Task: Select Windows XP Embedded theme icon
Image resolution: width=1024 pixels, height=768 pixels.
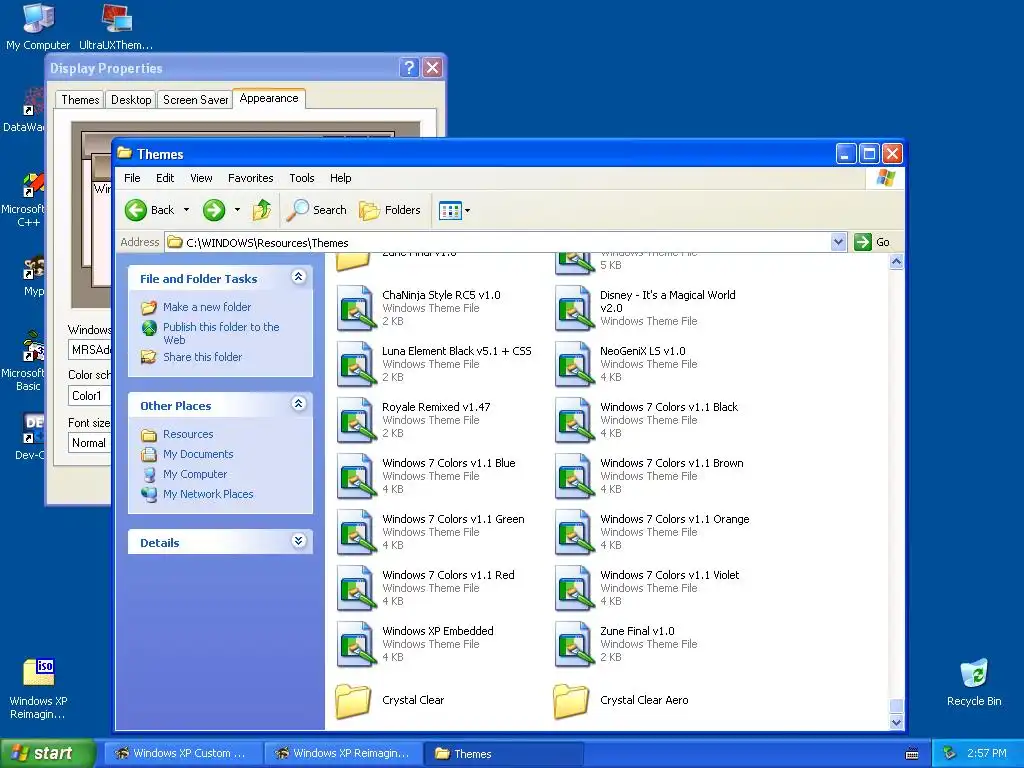Action: point(357,645)
